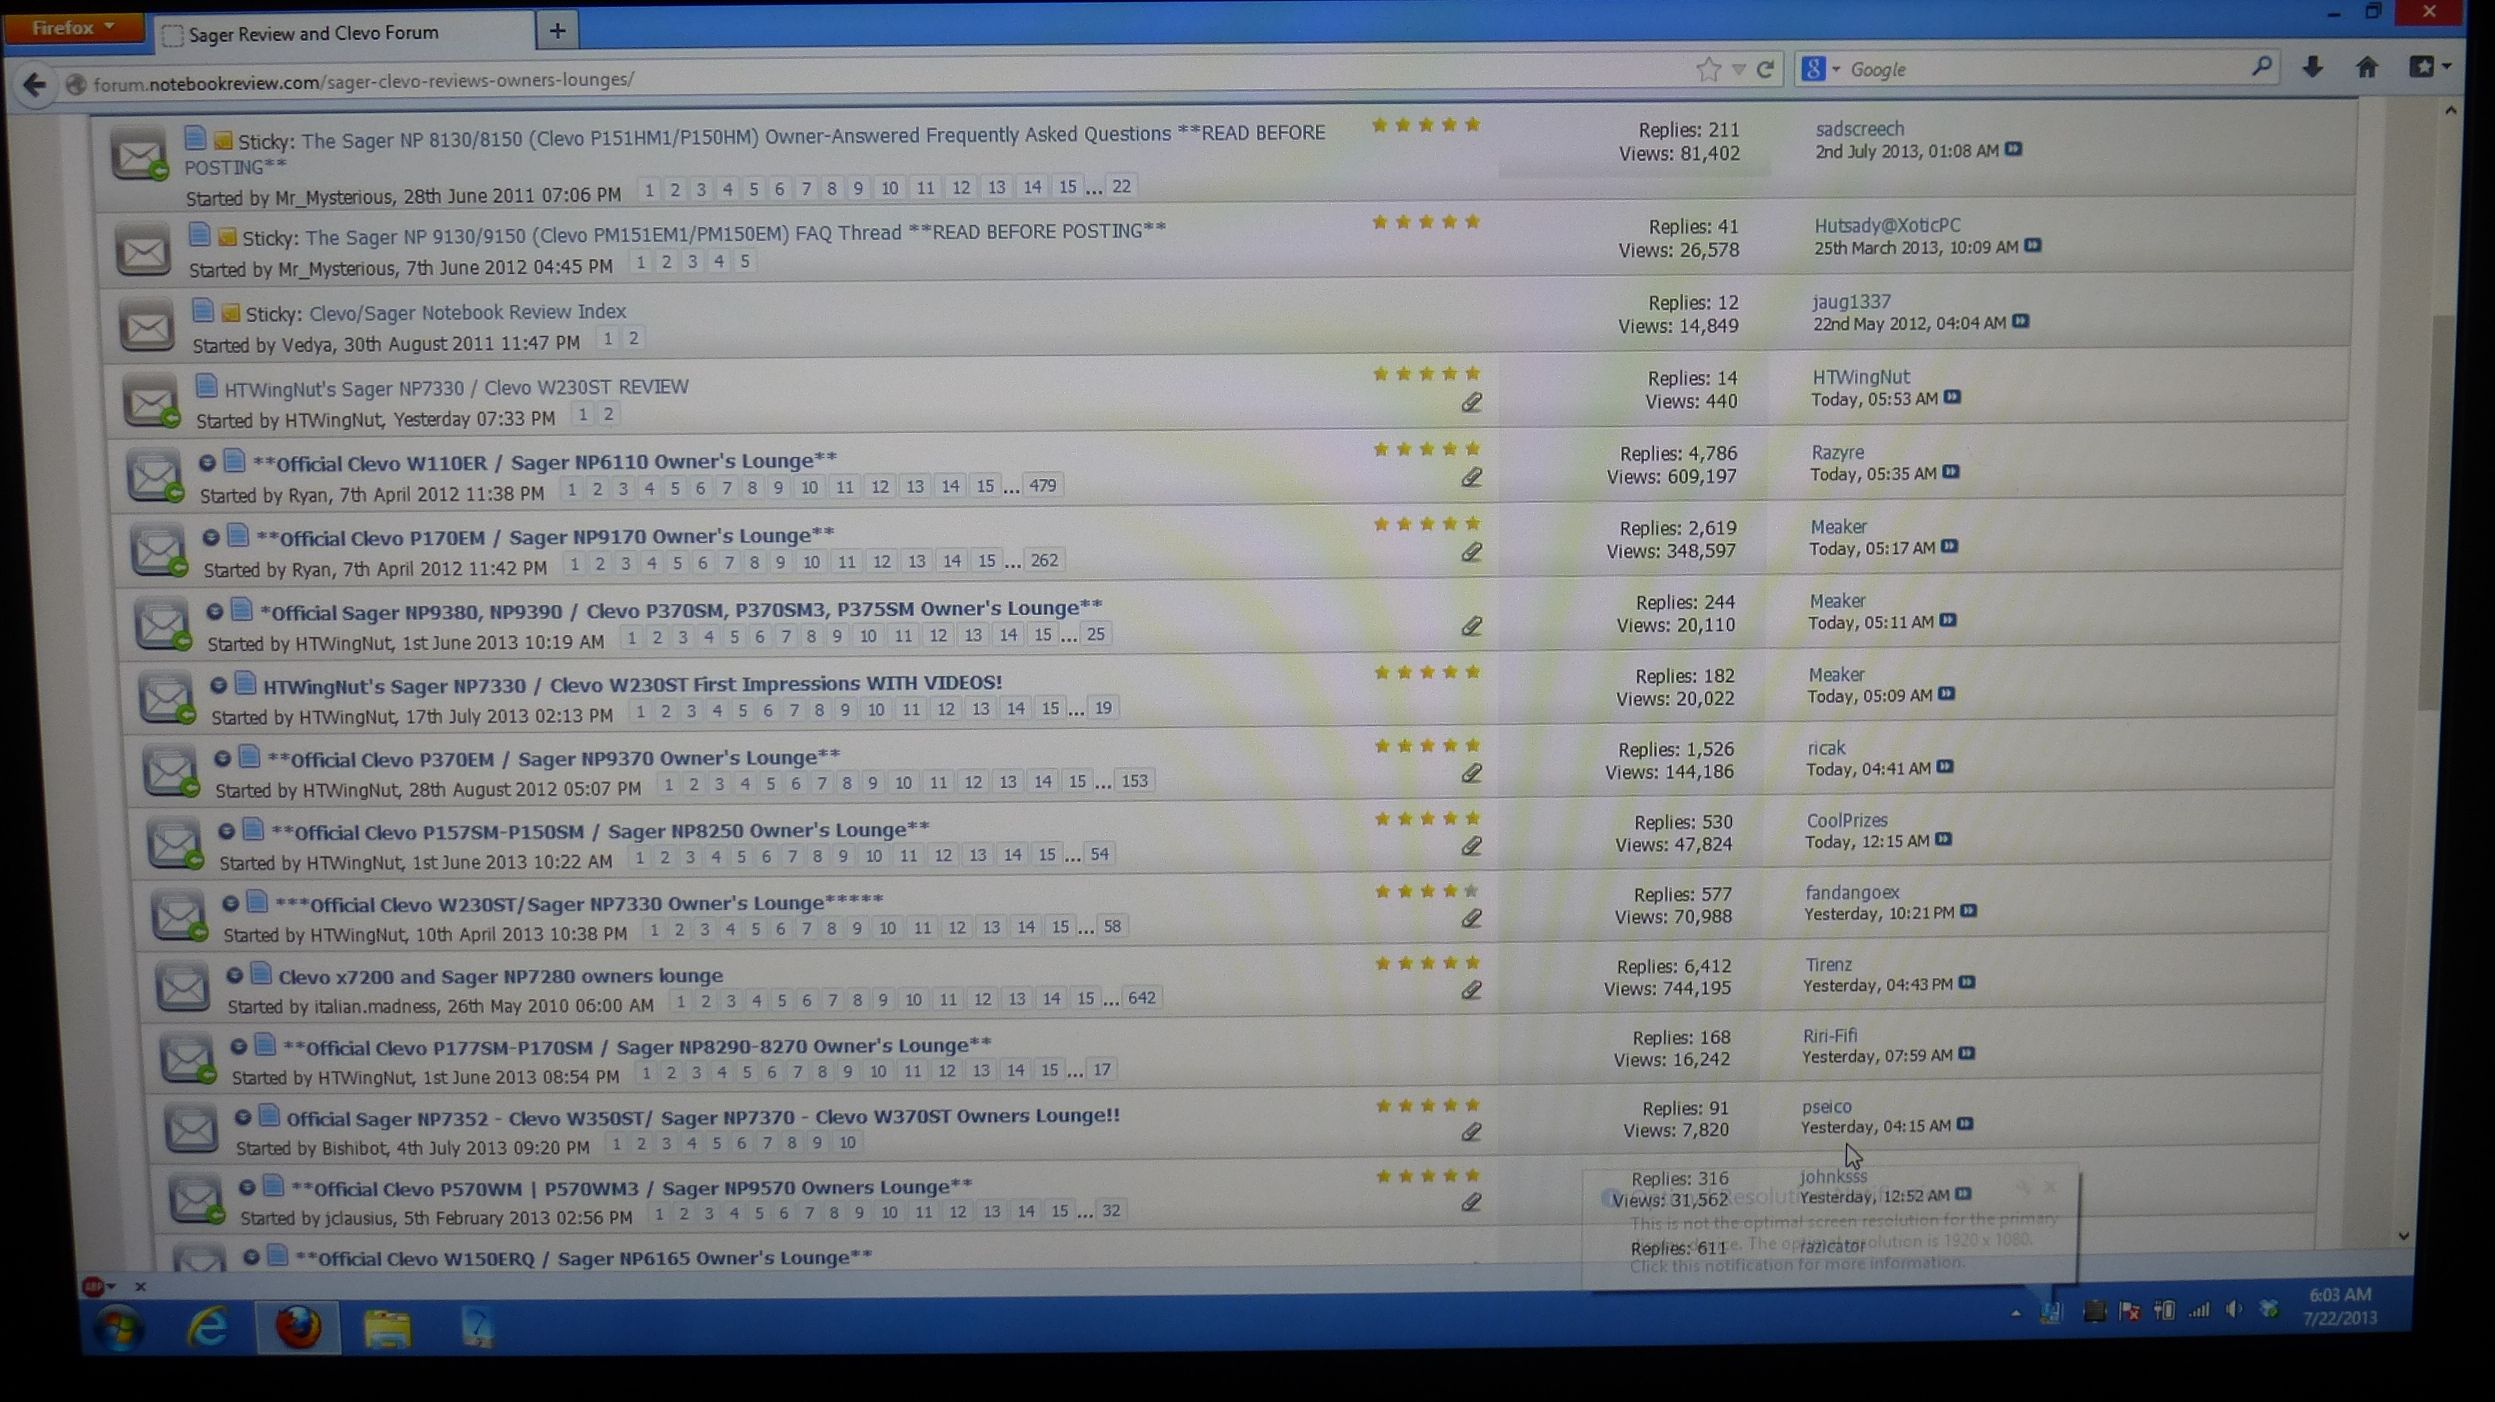Open the Firefox application menu

[73, 27]
